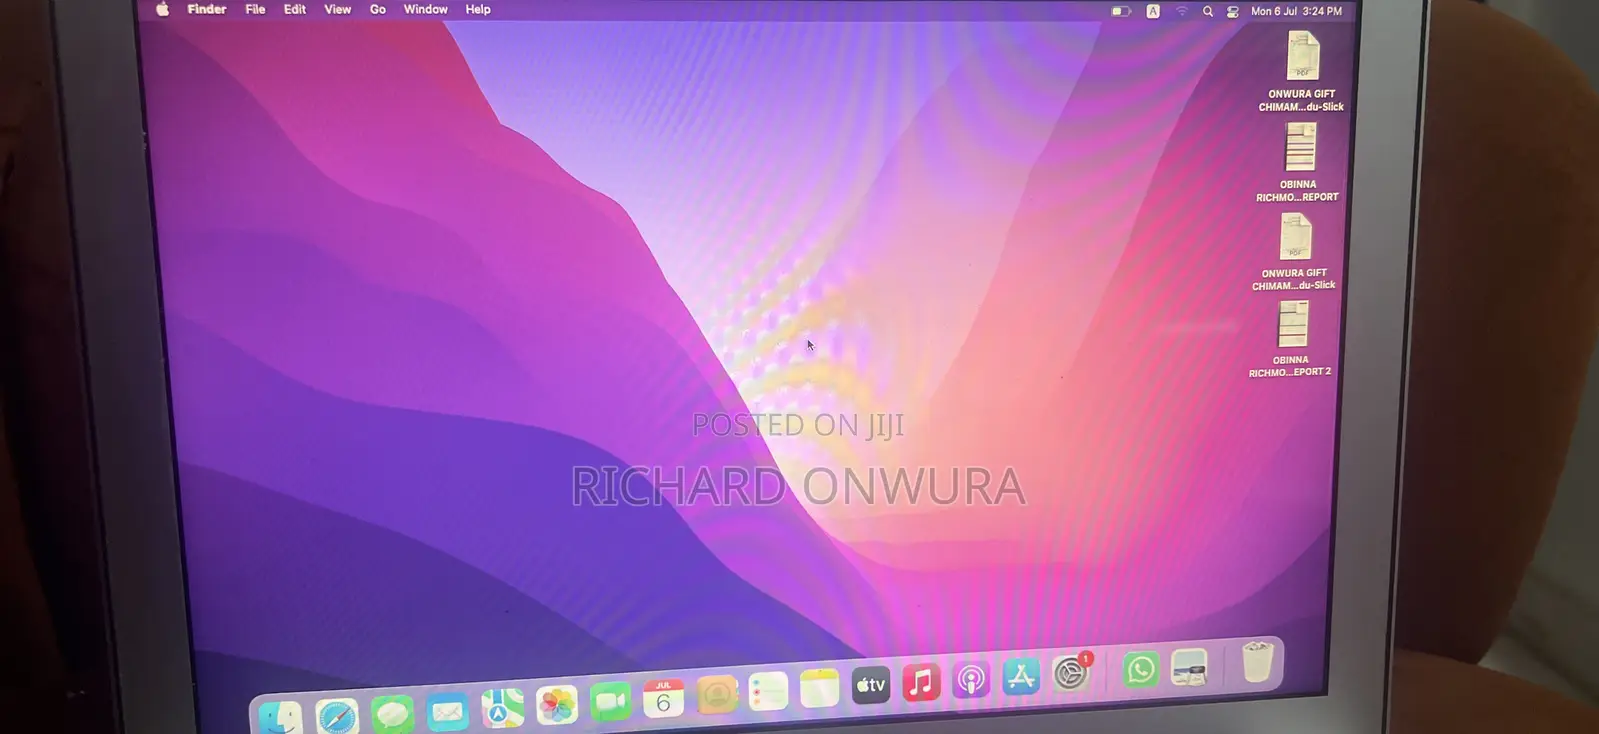
Task: Open the Preview app icon beside WhatsApp
Action: coord(1189,667)
